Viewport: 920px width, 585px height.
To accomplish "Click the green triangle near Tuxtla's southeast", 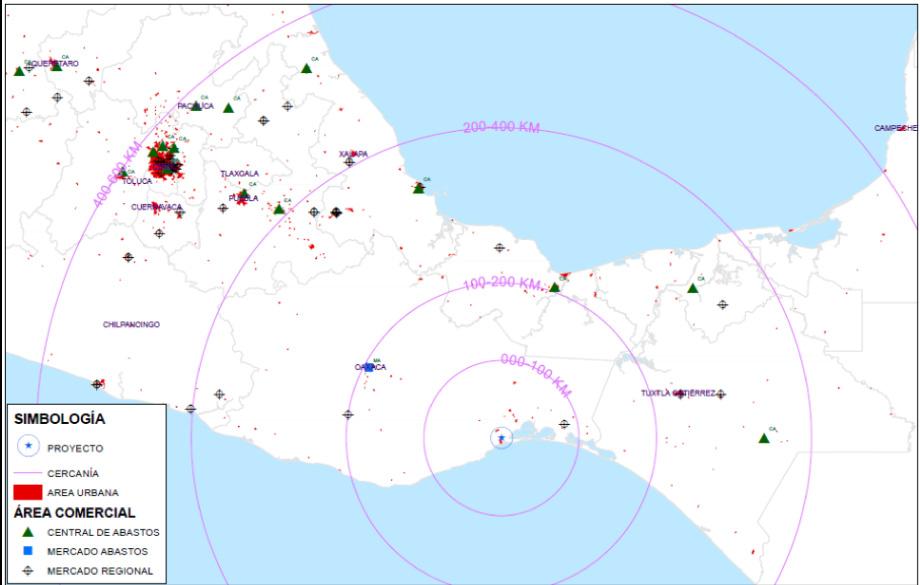I will tap(763, 438).
